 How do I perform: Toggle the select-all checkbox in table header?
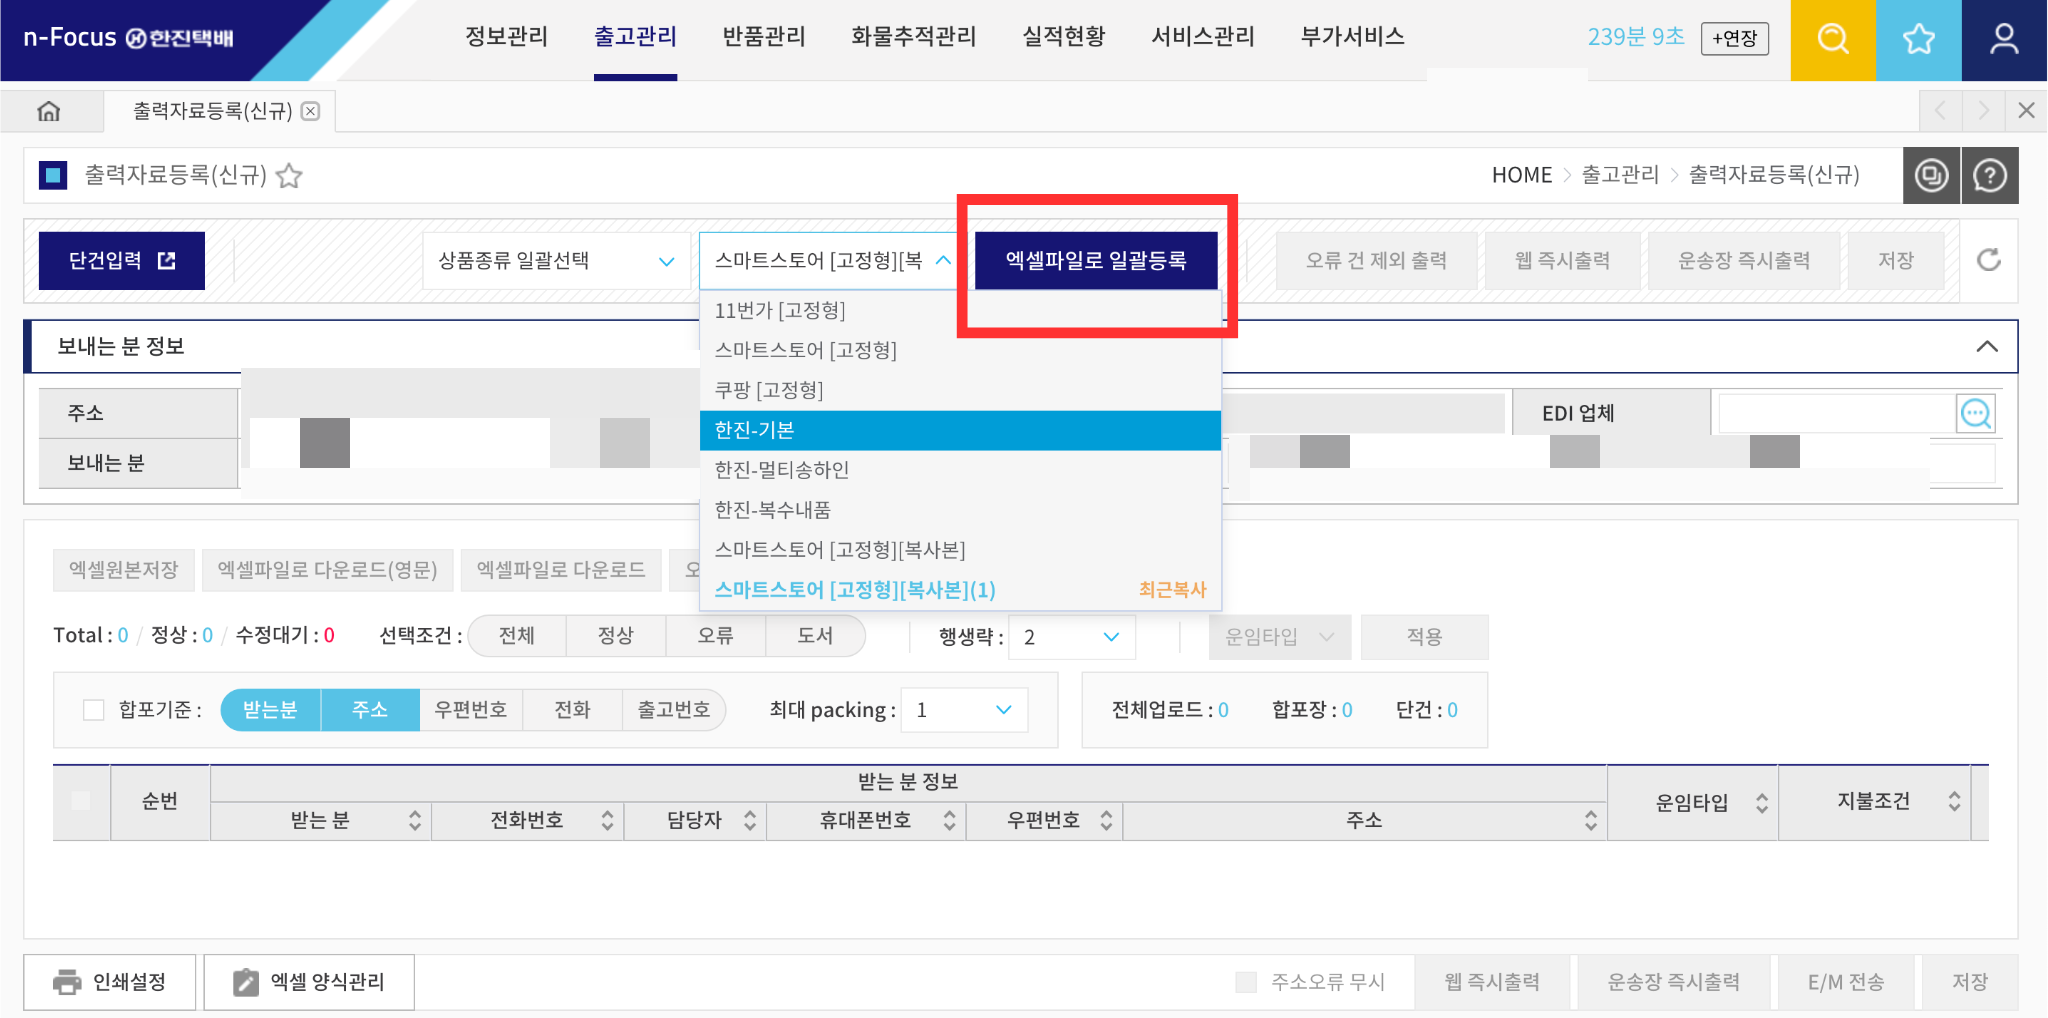click(x=81, y=800)
